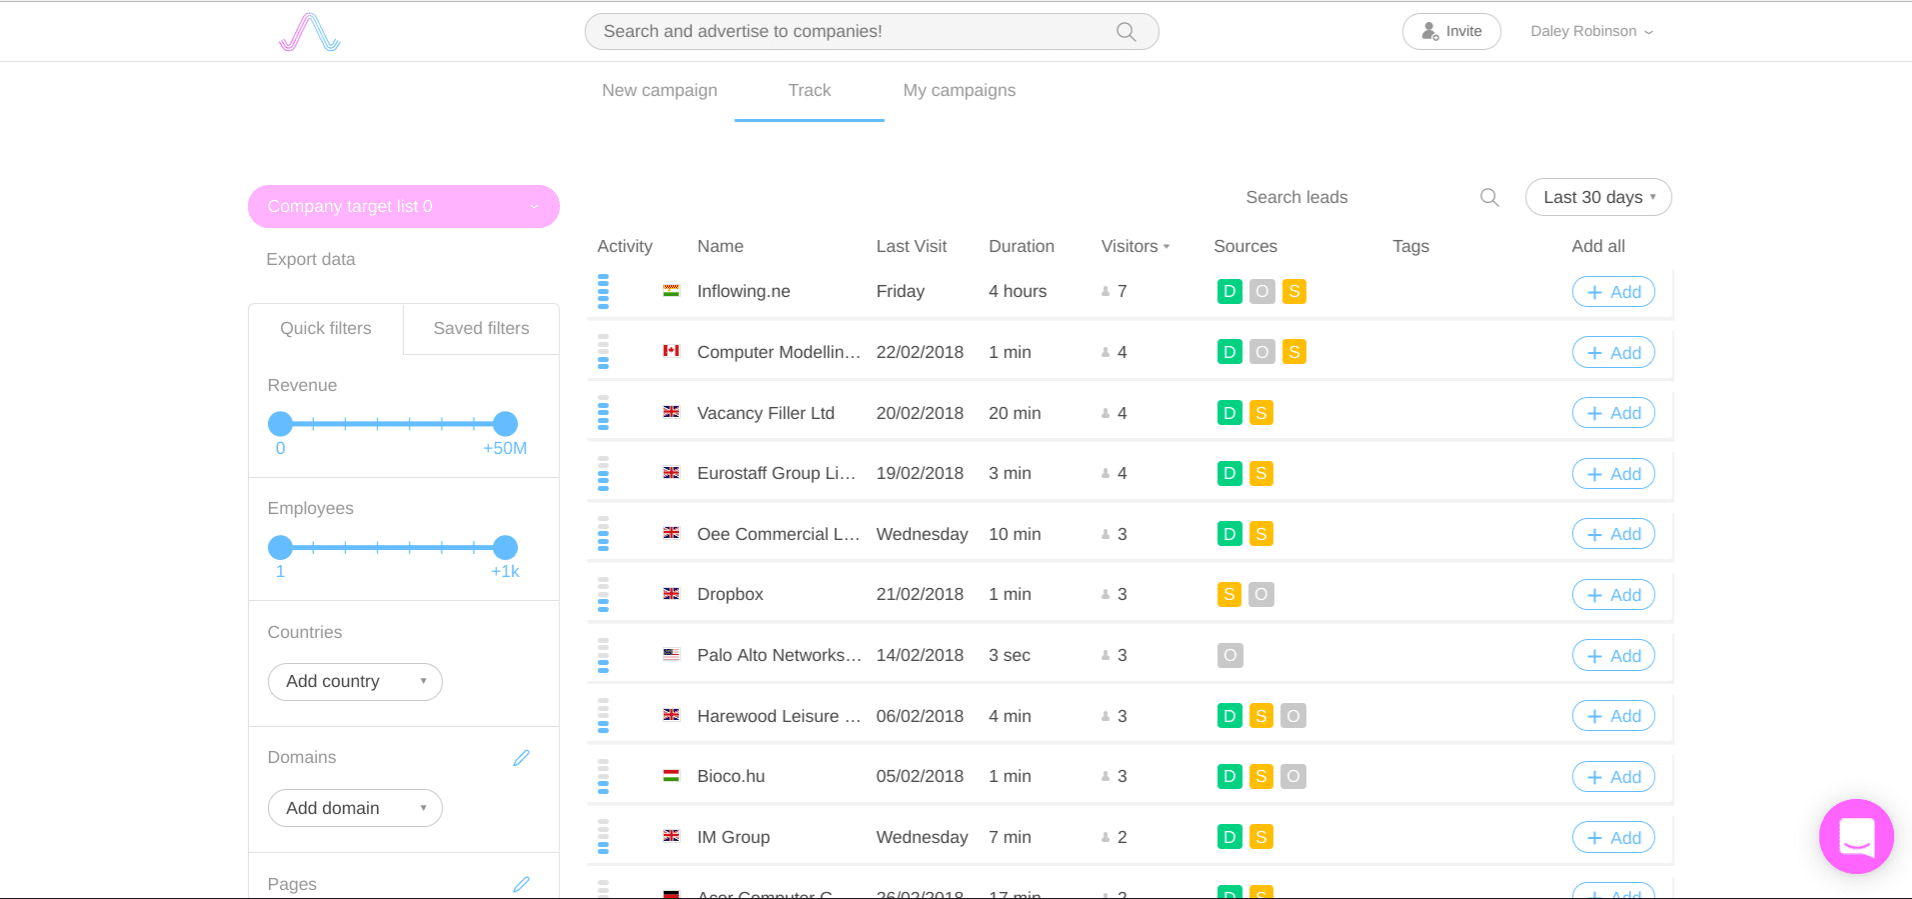The width and height of the screenshot is (1912, 899).
Task: Open the Last 30 days dropdown
Action: point(1597,198)
